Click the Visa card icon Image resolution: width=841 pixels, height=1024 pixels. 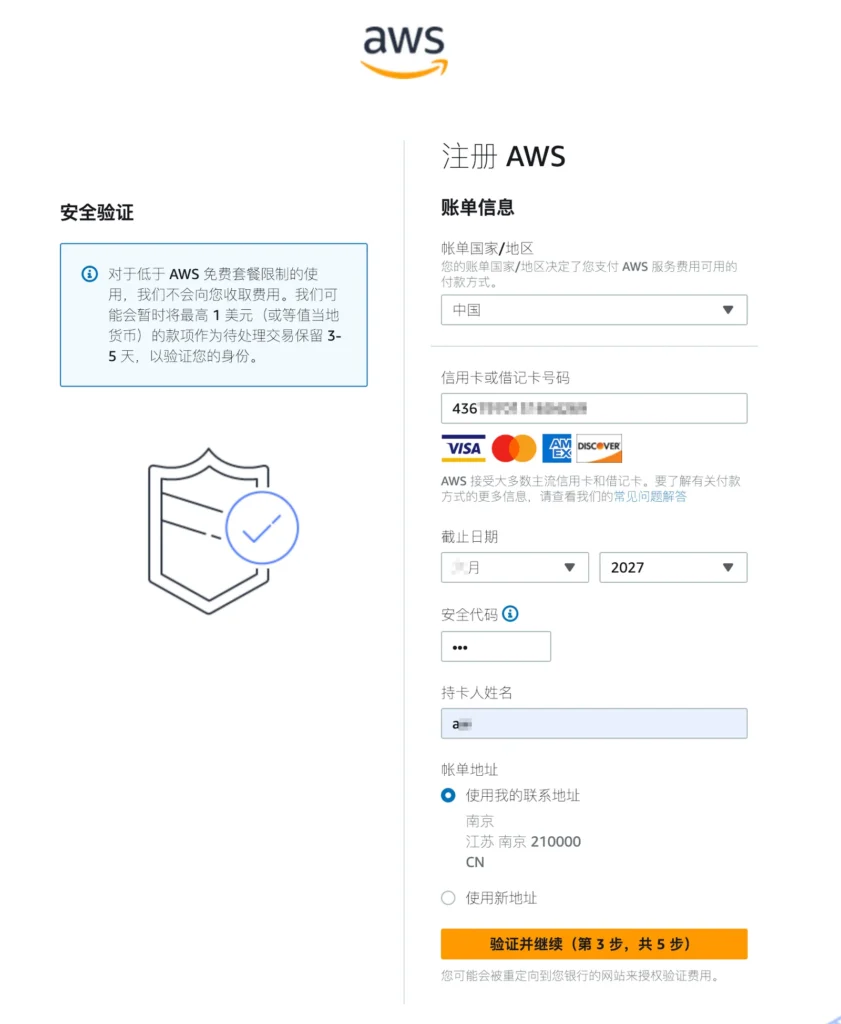click(463, 448)
